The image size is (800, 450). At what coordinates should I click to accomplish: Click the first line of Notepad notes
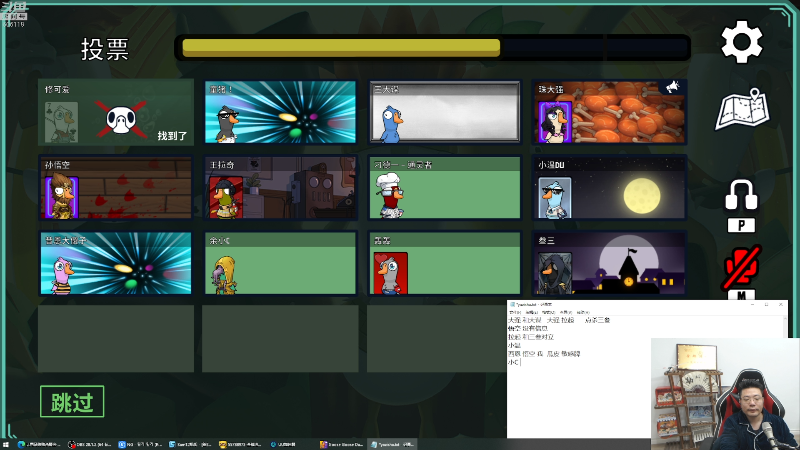[x=559, y=320]
